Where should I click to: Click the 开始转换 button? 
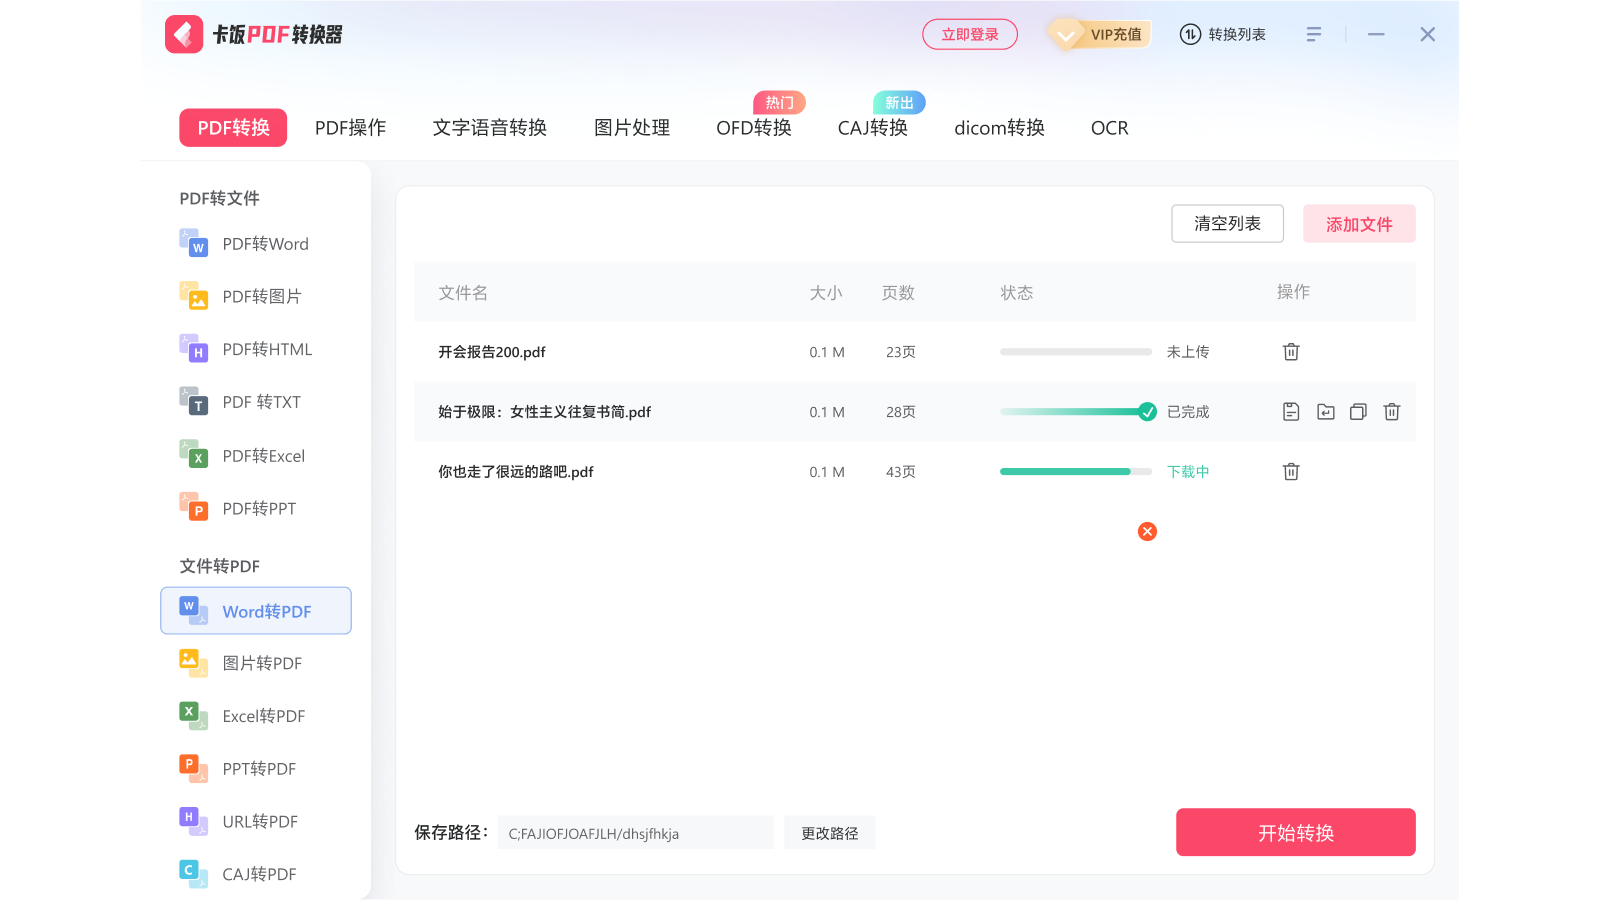pos(1295,831)
